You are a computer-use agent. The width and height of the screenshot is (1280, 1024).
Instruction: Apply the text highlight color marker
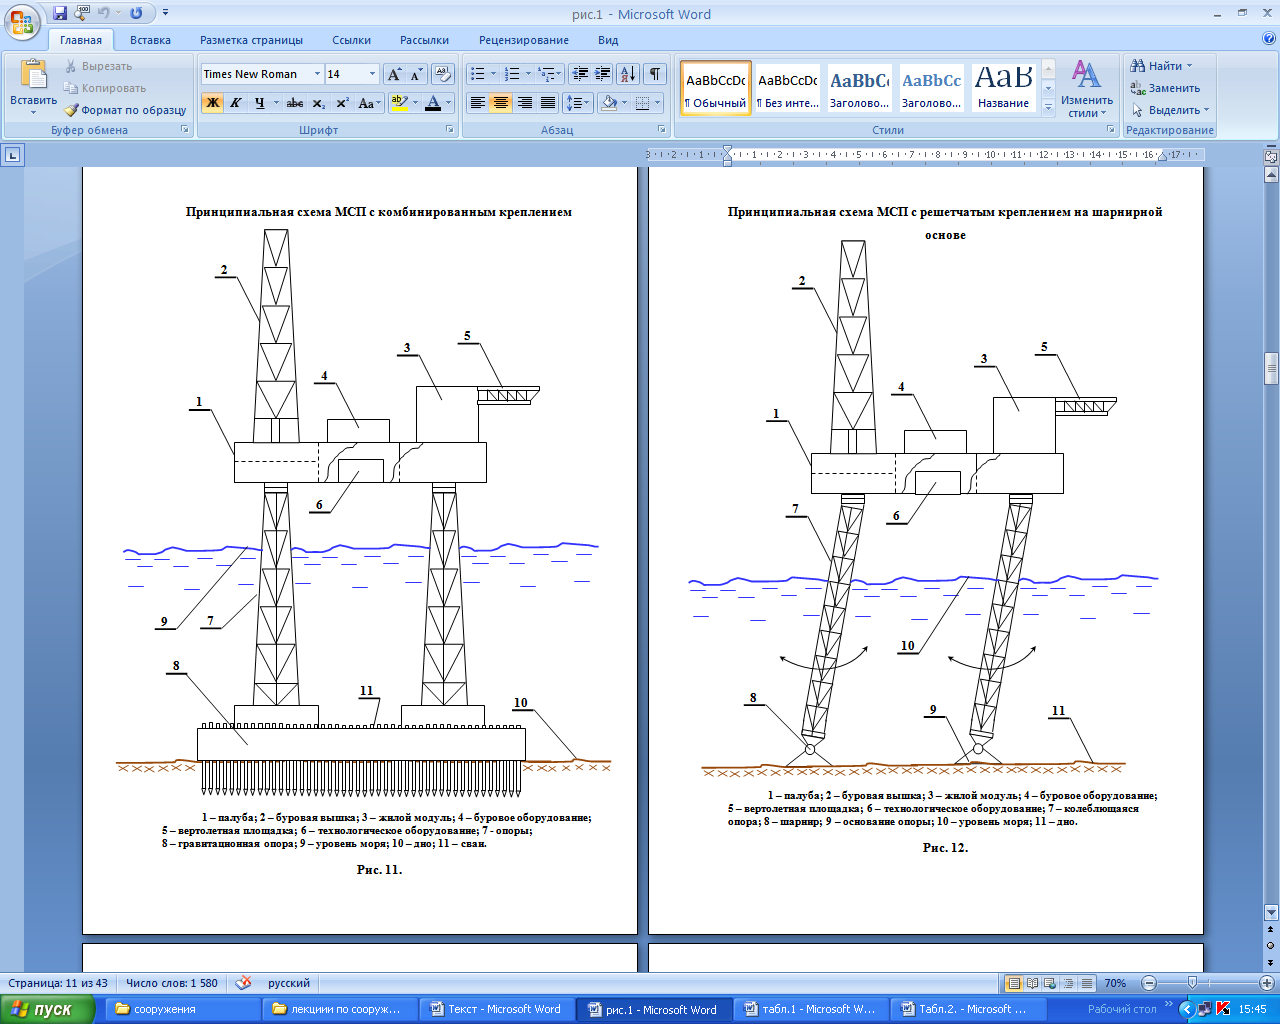click(x=398, y=103)
